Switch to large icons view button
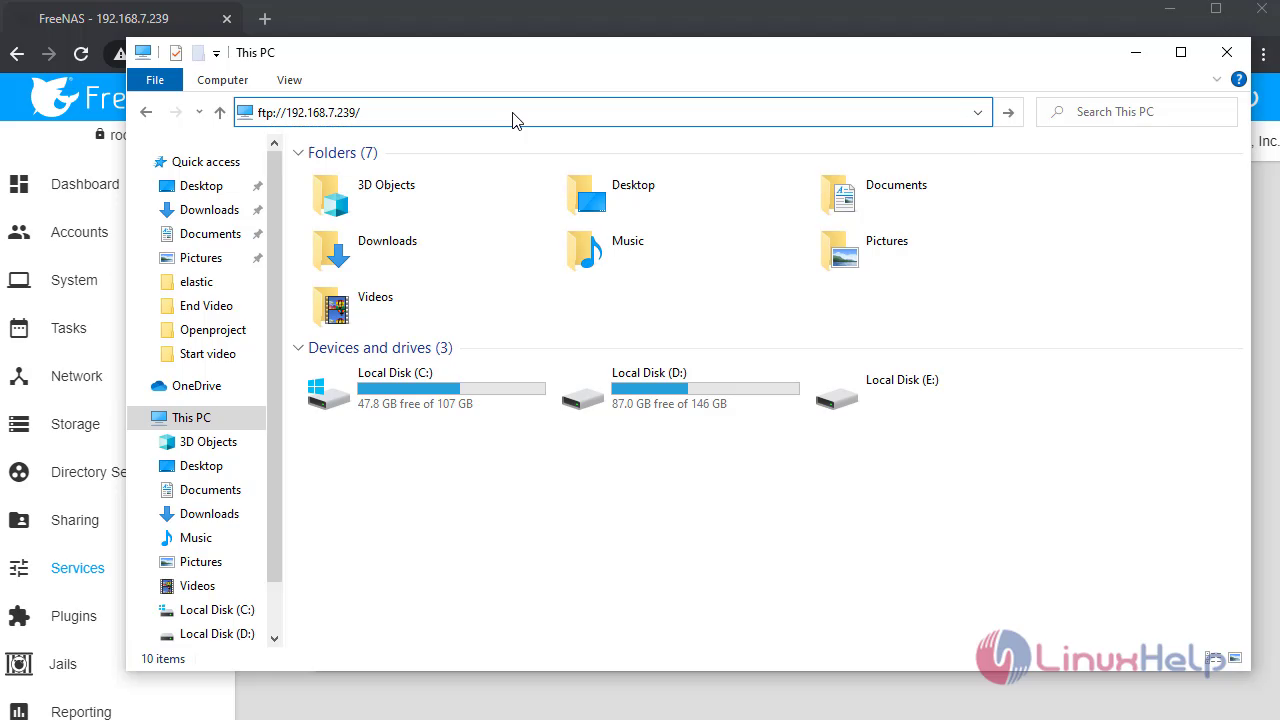The image size is (1280, 720). tap(1235, 658)
